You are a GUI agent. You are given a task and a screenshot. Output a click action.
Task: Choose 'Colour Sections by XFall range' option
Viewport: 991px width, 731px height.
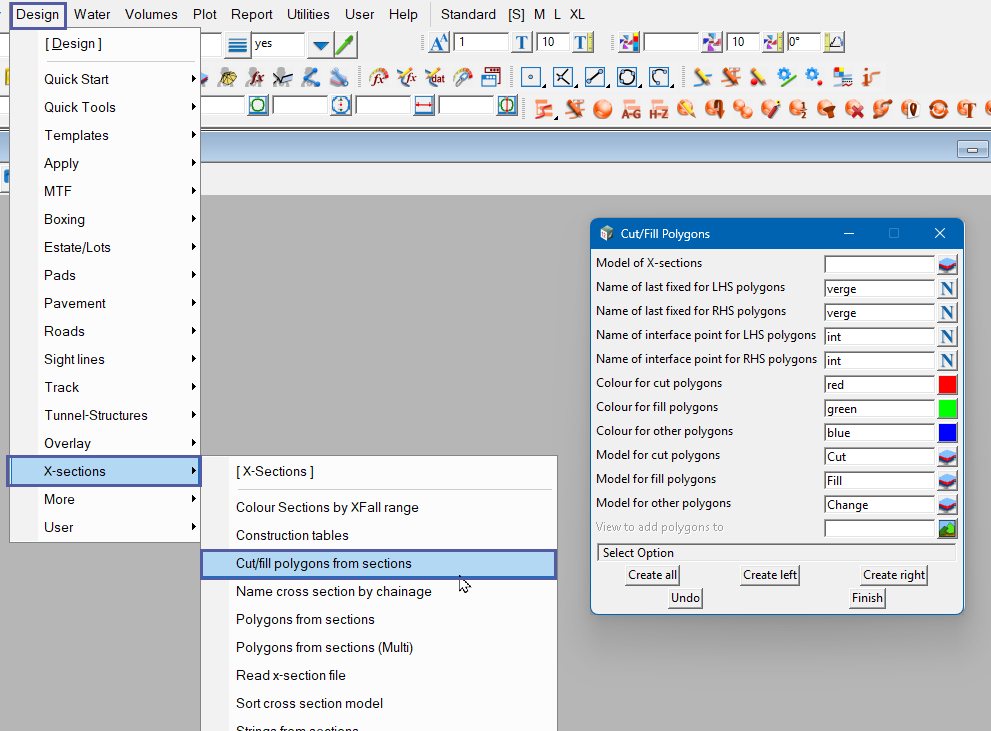[327, 507]
